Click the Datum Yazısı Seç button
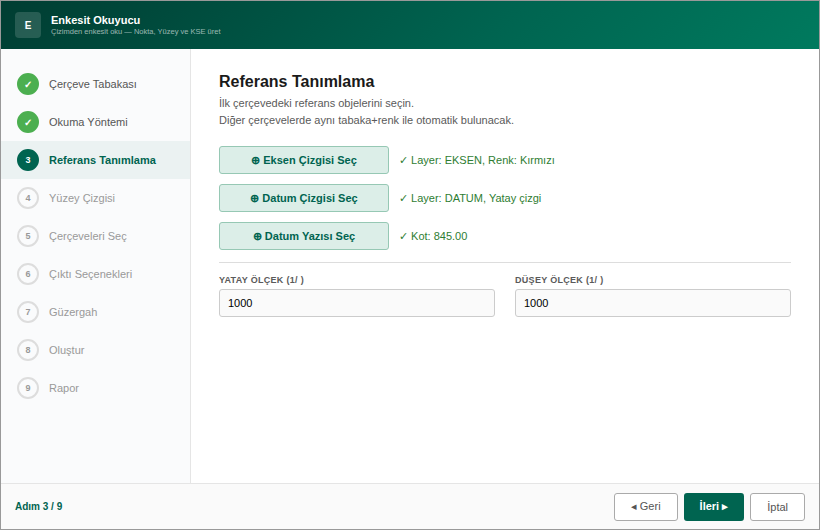Image resolution: width=820 pixels, height=530 pixels. tap(304, 236)
